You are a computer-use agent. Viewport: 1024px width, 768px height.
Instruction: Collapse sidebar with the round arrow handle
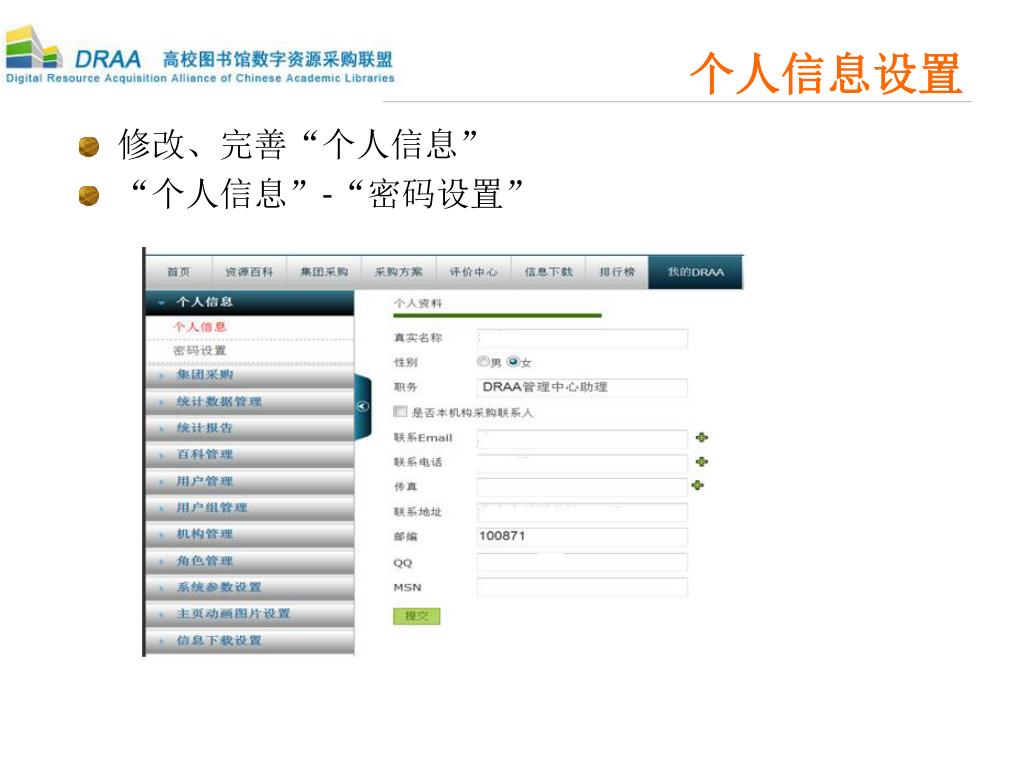point(362,406)
